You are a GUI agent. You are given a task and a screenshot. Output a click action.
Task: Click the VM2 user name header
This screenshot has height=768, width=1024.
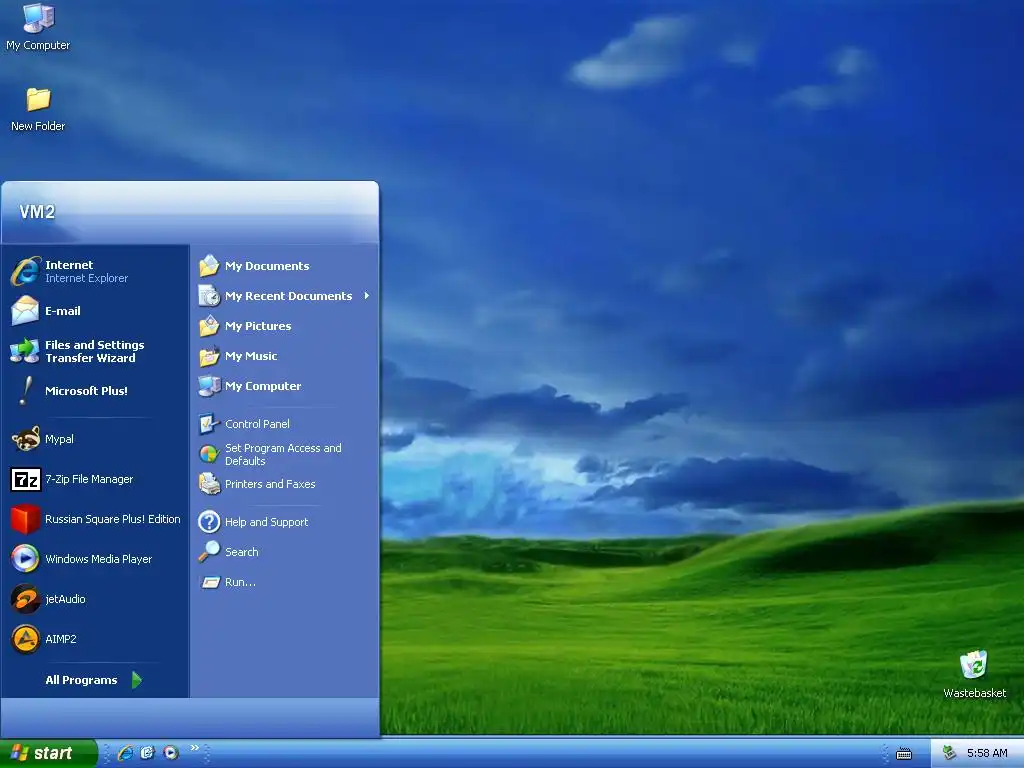(37, 212)
